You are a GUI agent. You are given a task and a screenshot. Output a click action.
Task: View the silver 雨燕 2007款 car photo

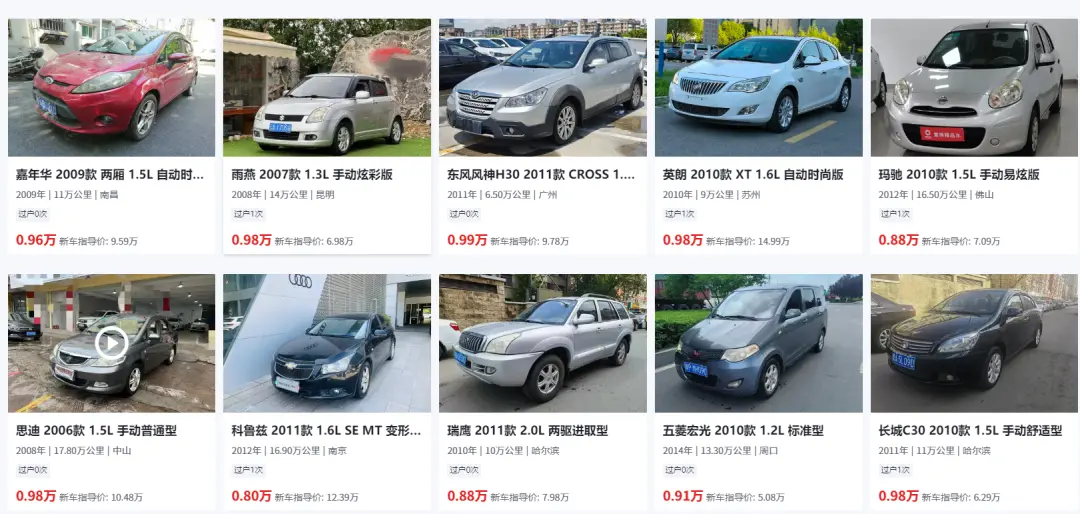coord(327,88)
